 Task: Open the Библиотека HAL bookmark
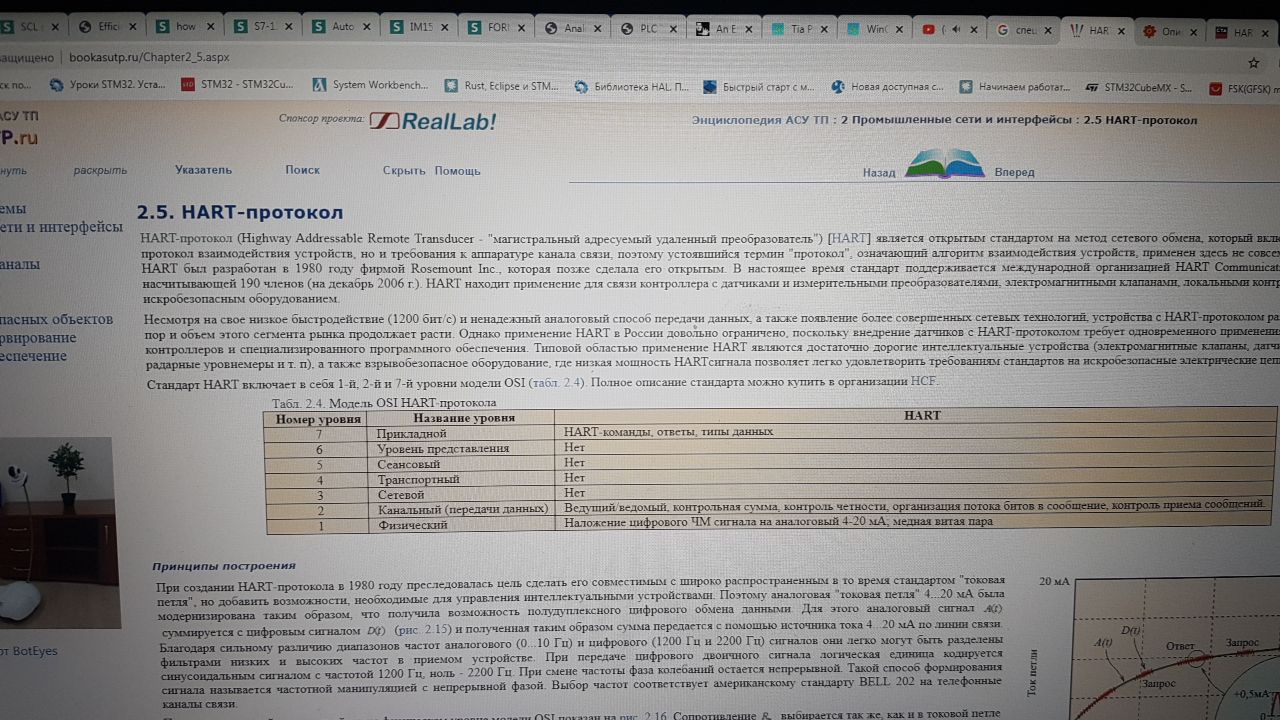631,87
